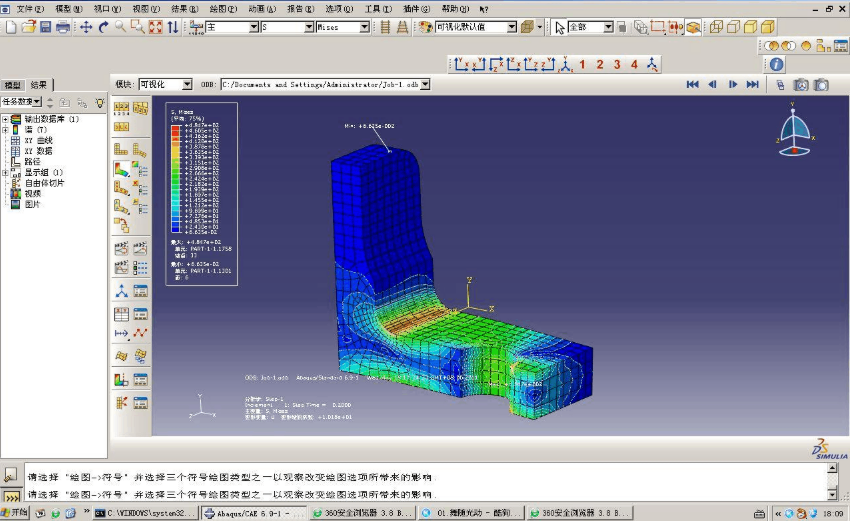850x521 pixels.
Task: Expand the 输出数据库 (1) tree node
Action: [5, 119]
